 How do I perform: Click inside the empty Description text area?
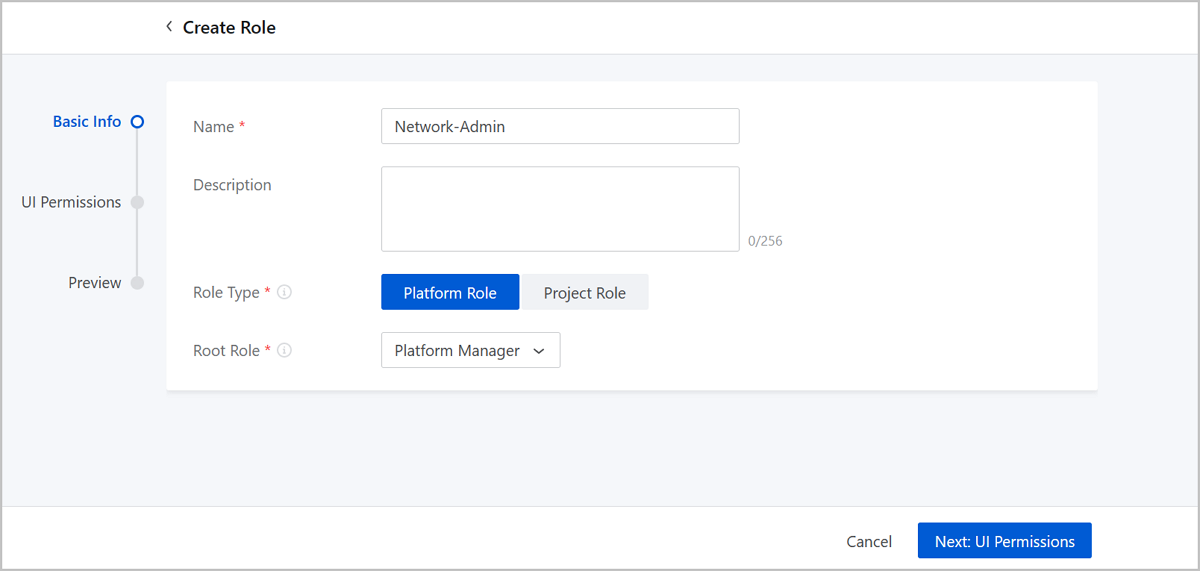tap(560, 209)
